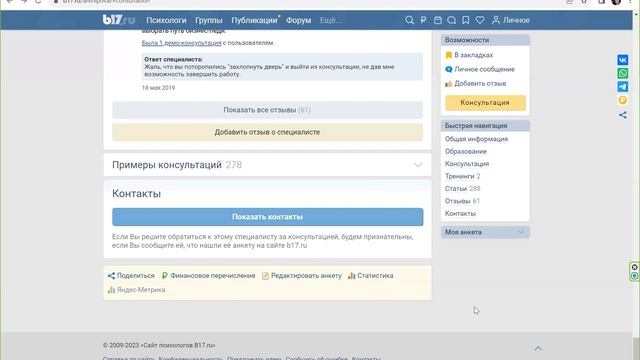Open the b17.ru logo home link
This screenshot has height=360, width=640.
119,20
